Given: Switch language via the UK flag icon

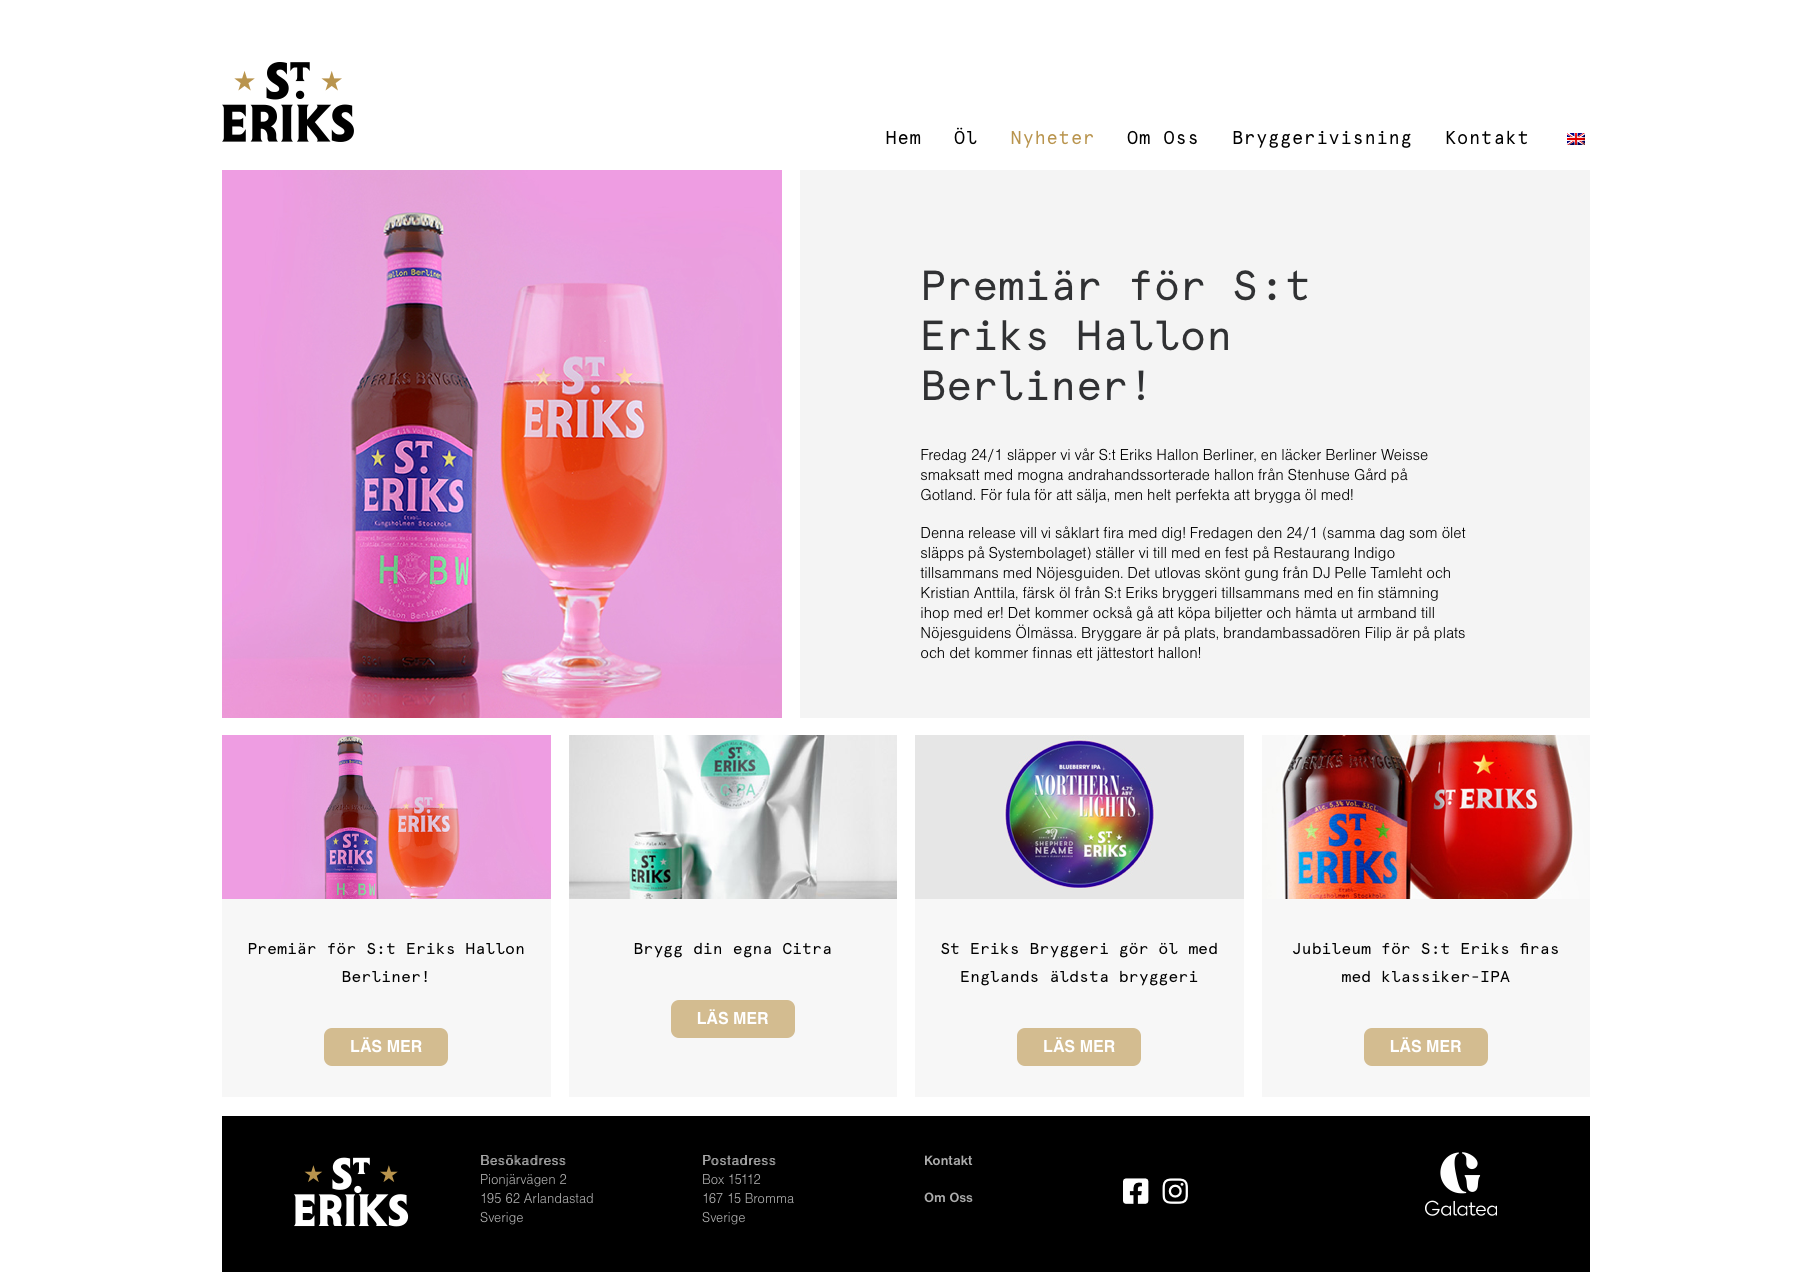Looking at the screenshot, I should click(1576, 139).
